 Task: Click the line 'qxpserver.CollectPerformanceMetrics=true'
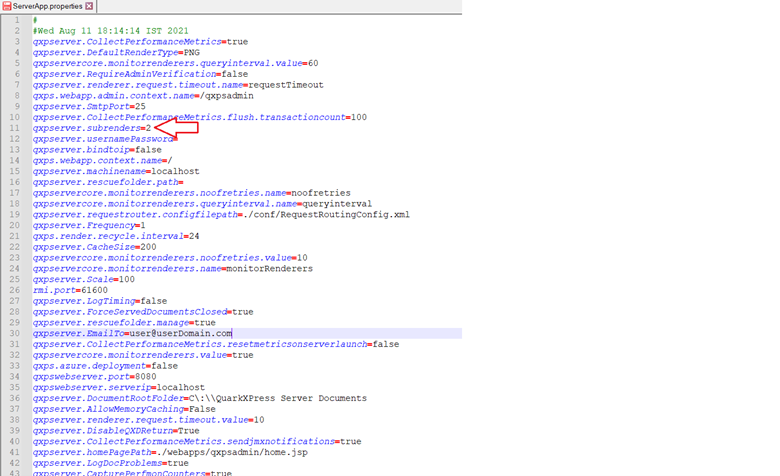tap(140, 42)
